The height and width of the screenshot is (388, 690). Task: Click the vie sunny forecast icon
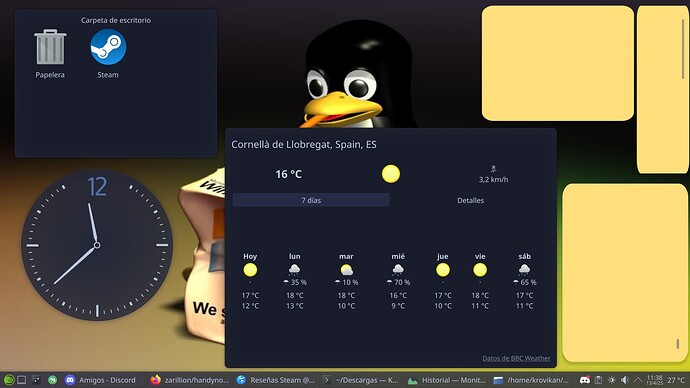point(480,270)
